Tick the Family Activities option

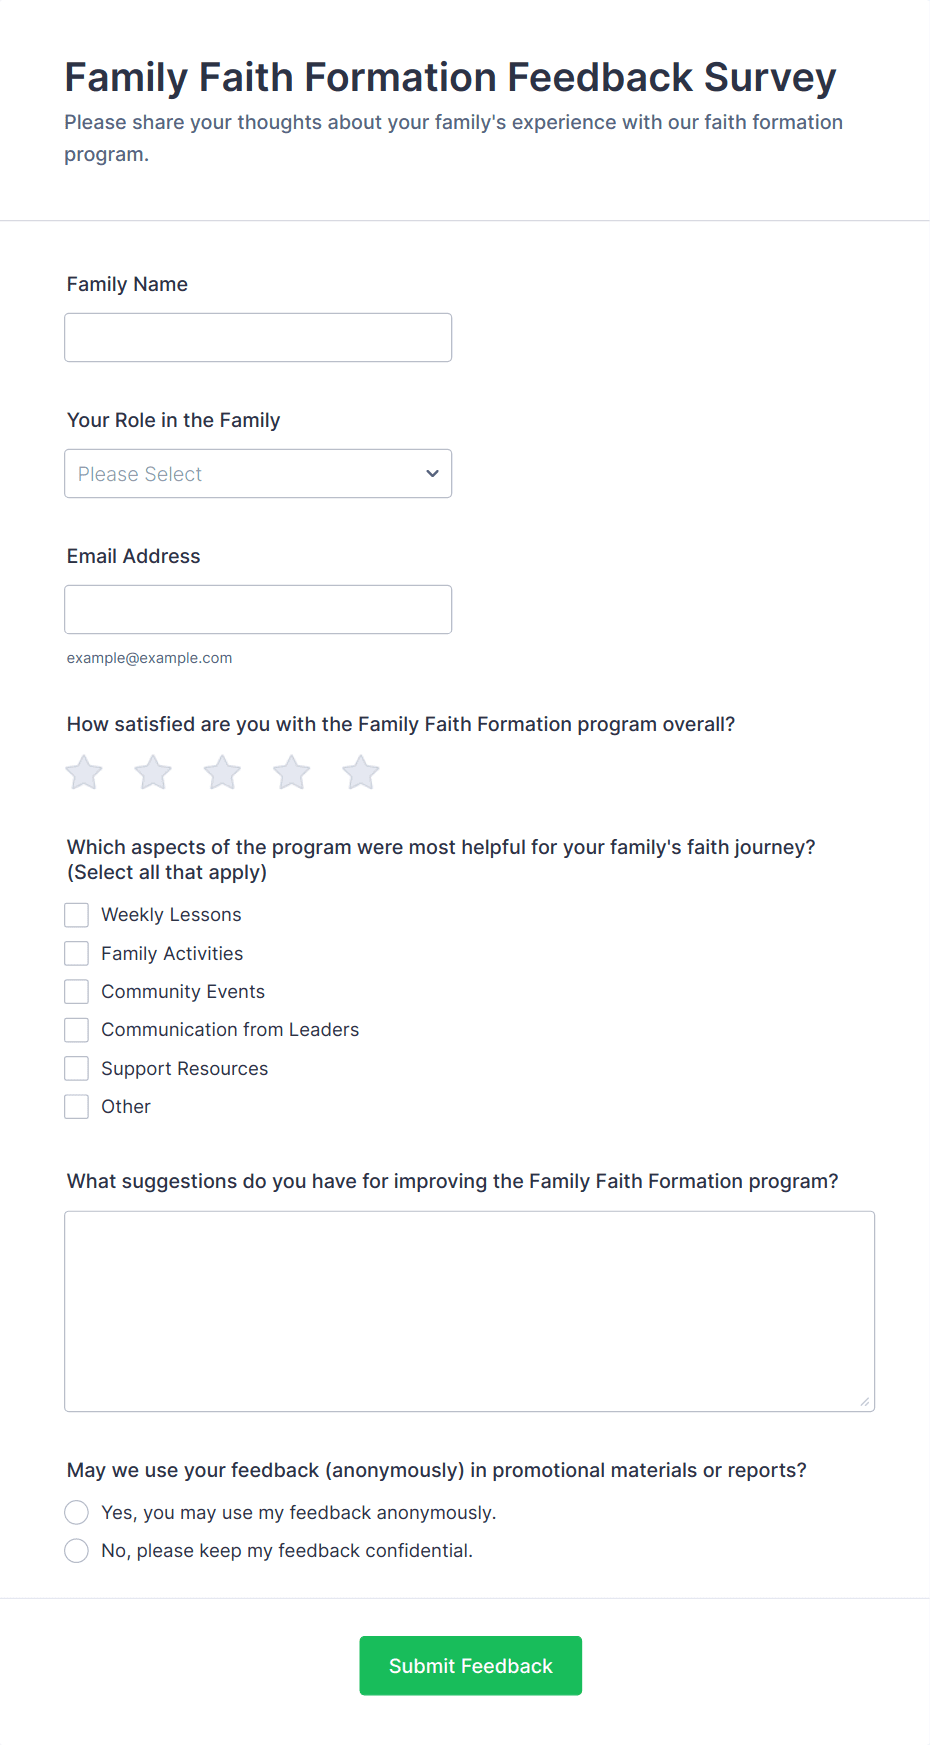click(77, 953)
